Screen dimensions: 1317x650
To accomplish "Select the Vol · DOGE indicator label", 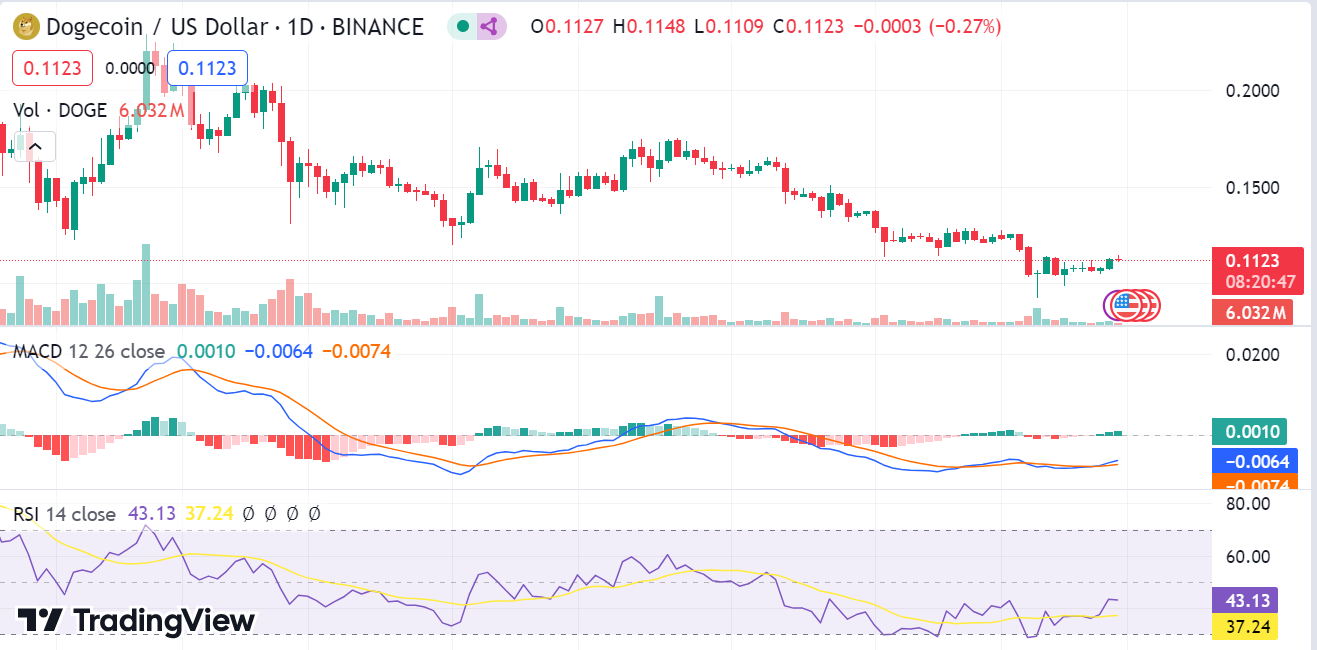I will click(x=60, y=111).
